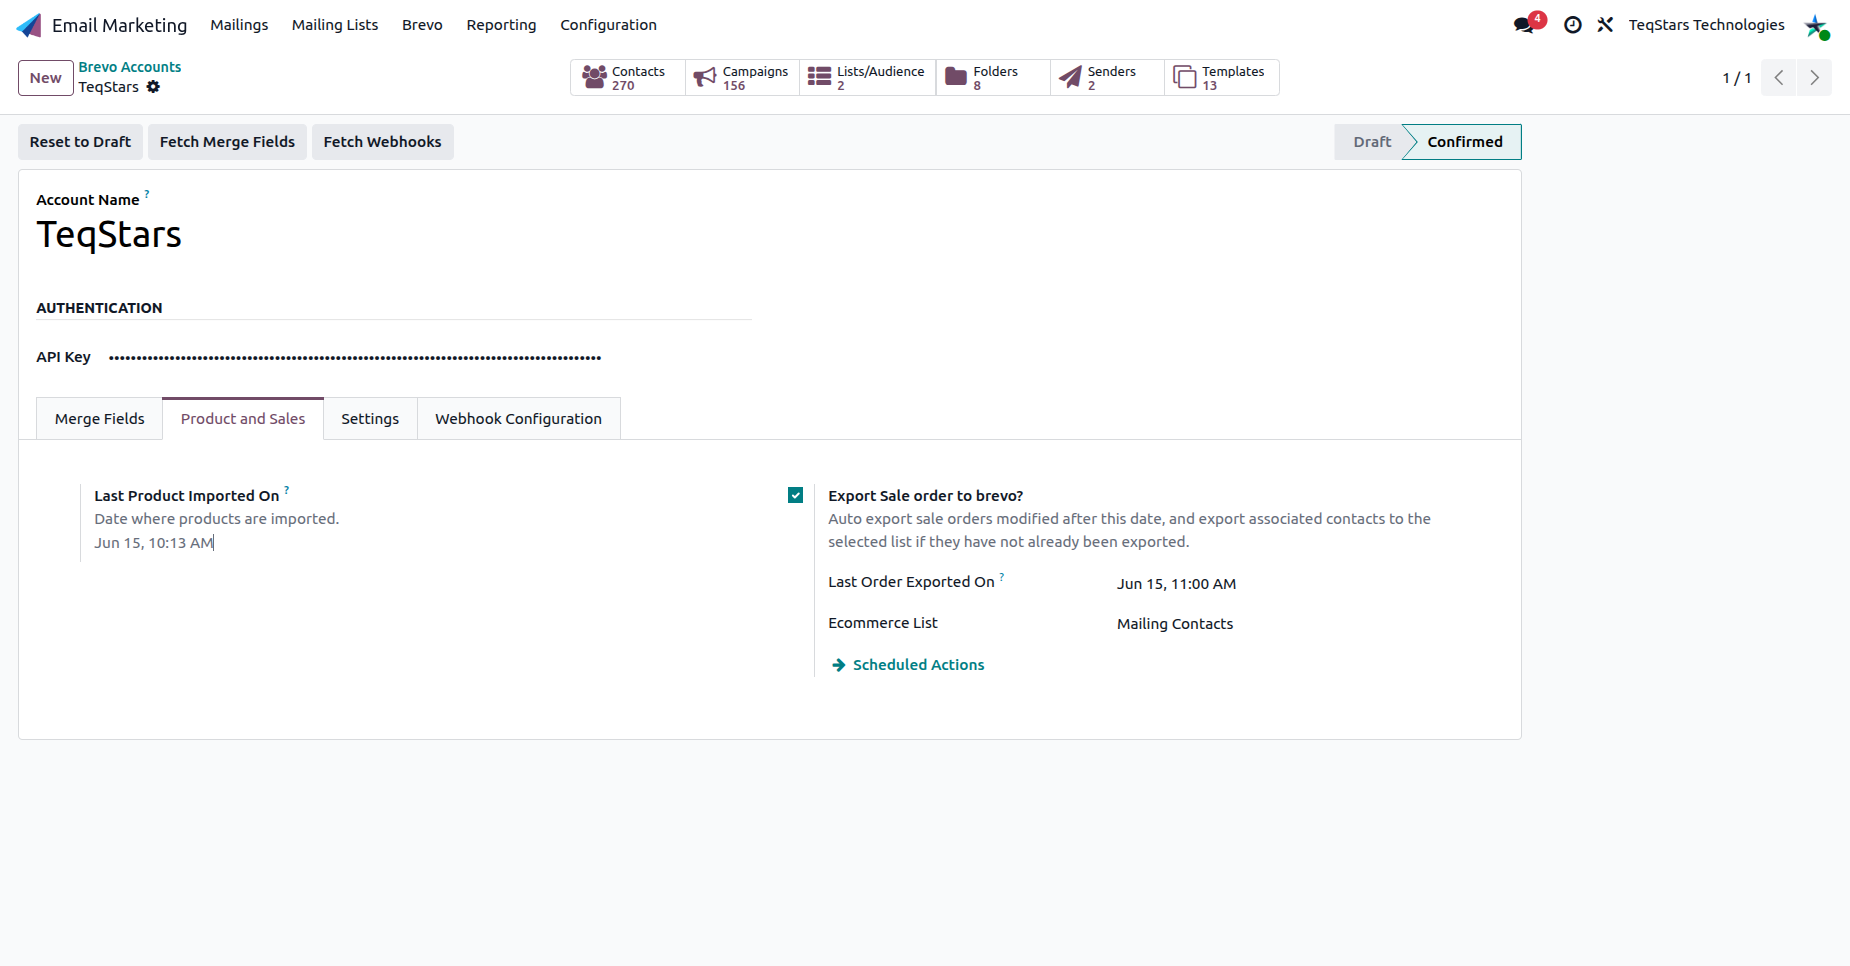The image size is (1850, 966).
Task: Open the Reporting menu
Action: [x=501, y=25]
